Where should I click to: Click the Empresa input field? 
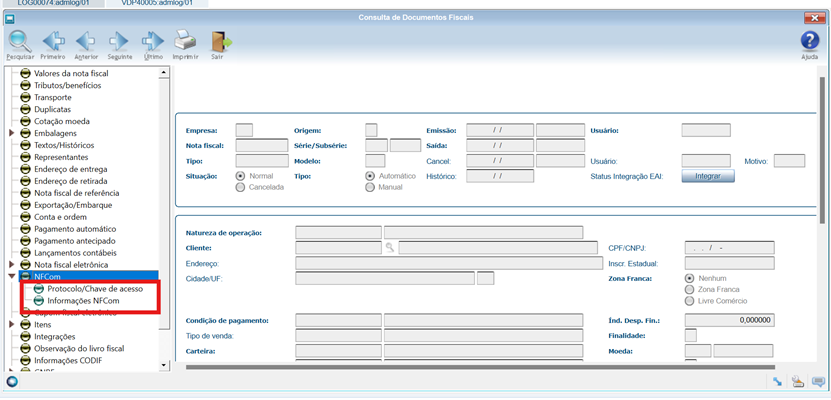(244, 130)
